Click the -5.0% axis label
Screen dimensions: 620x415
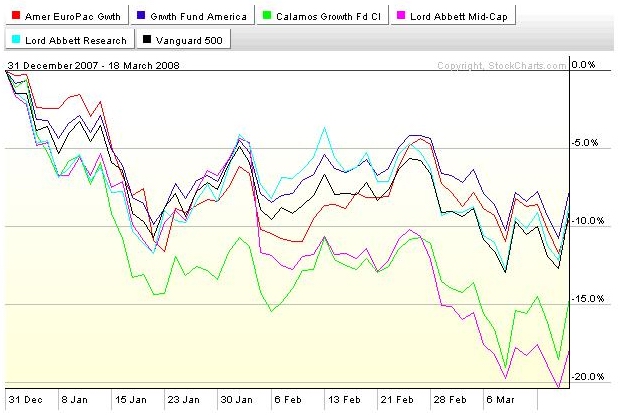pos(585,143)
